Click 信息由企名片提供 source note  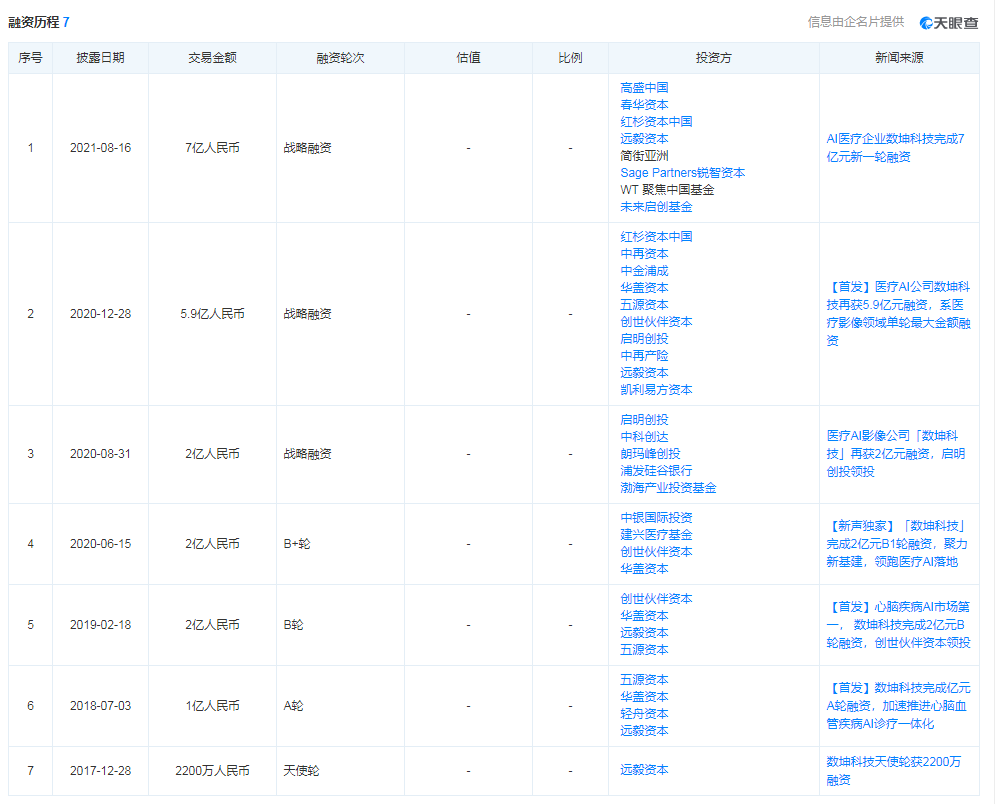[855, 22]
